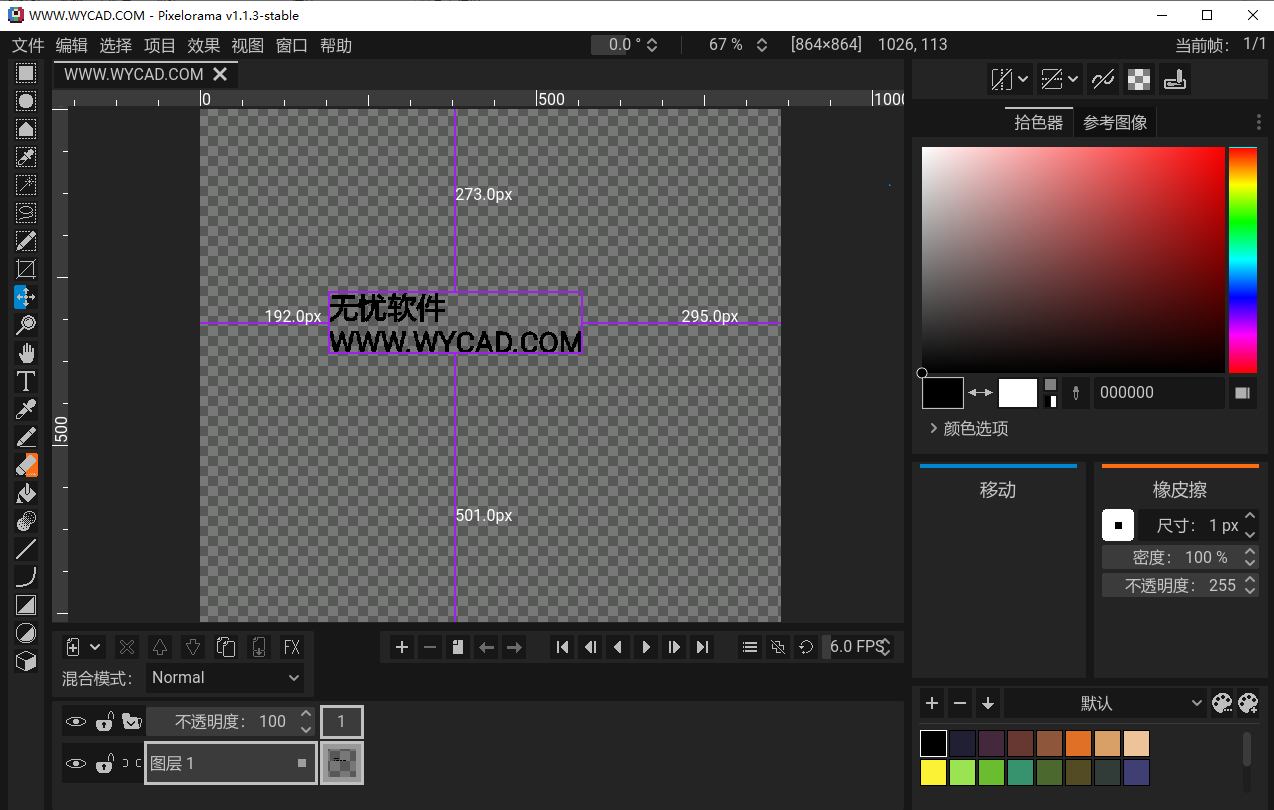Select the Pan tool
Viewport: 1274px width, 810px height.
[25, 352]
